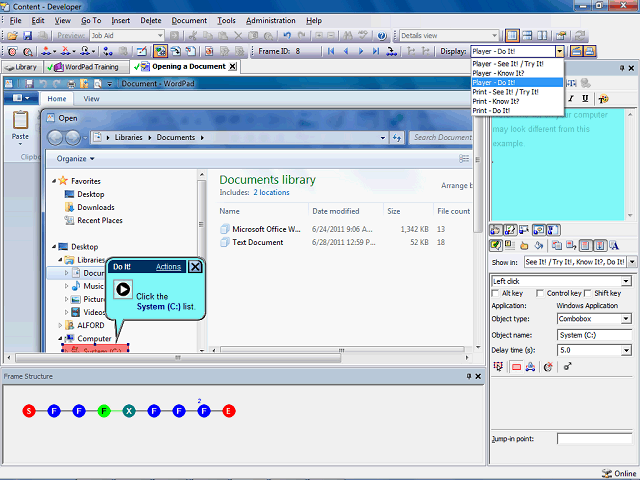The width and height of the screenshot is (640, 480).
Task: Select the green F frame node
Action: click(x=104, y=411)
